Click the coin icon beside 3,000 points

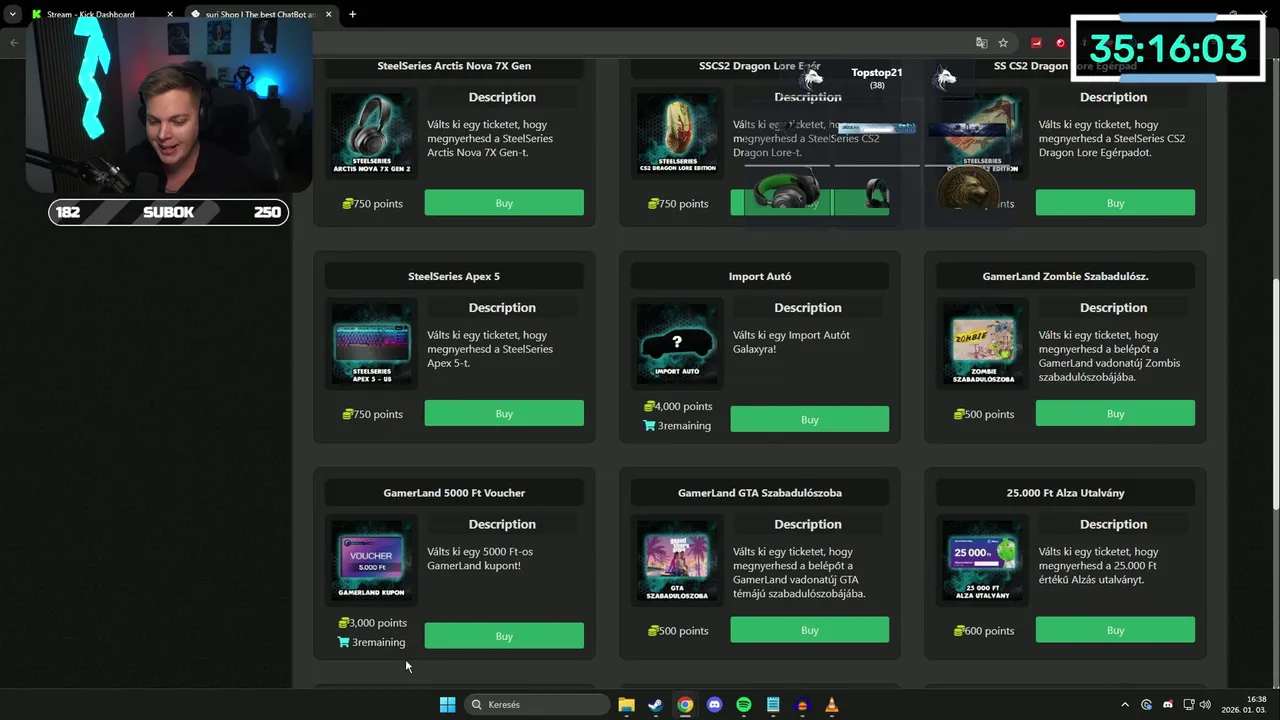coord(344,623)
